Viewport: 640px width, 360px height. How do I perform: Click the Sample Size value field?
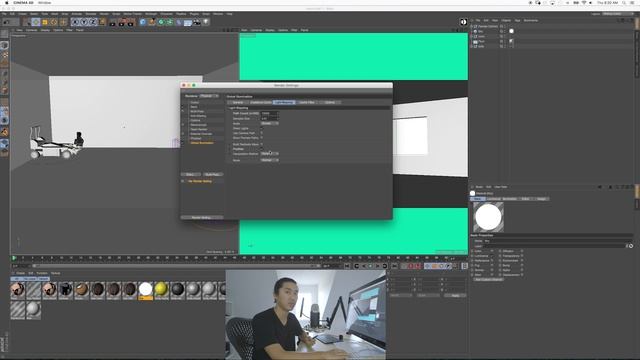click(270, 118)
